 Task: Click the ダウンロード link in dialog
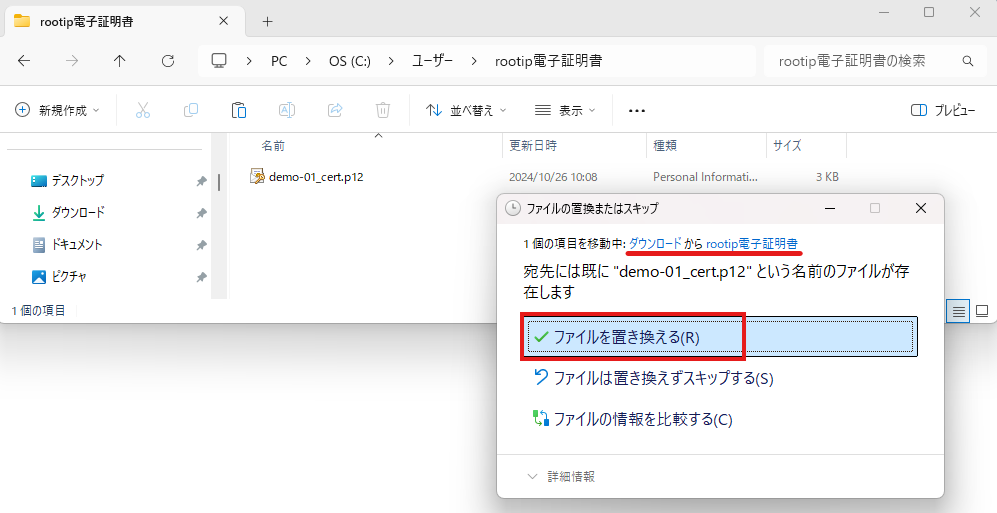click(x=656, y=243)
